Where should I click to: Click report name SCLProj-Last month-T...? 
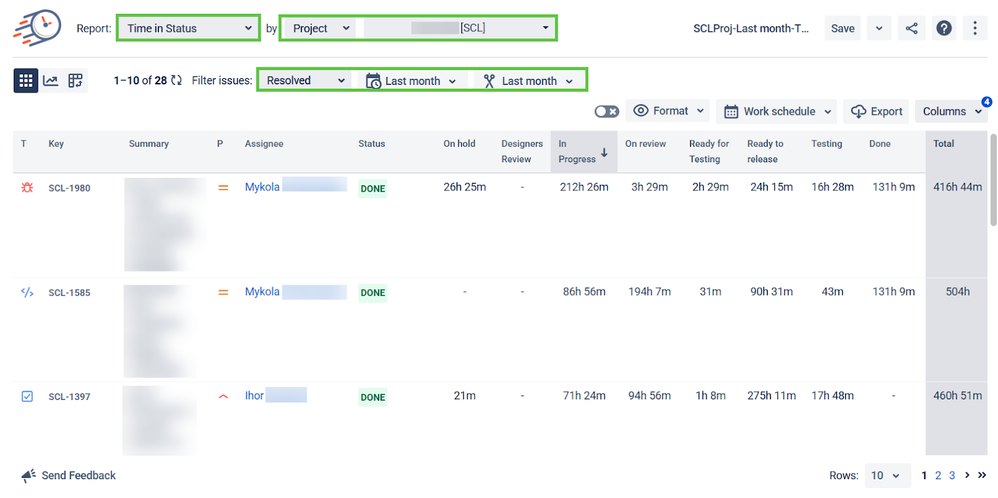[x=751, y=29]
